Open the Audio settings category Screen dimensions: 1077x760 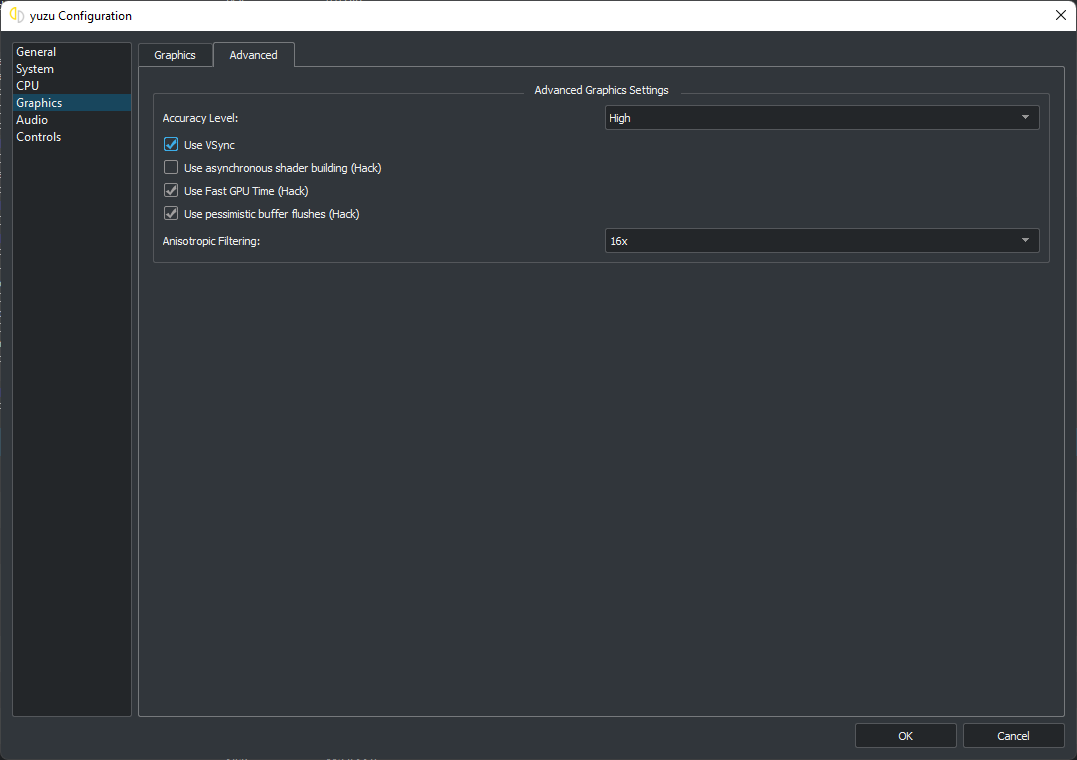pos(32,120)
